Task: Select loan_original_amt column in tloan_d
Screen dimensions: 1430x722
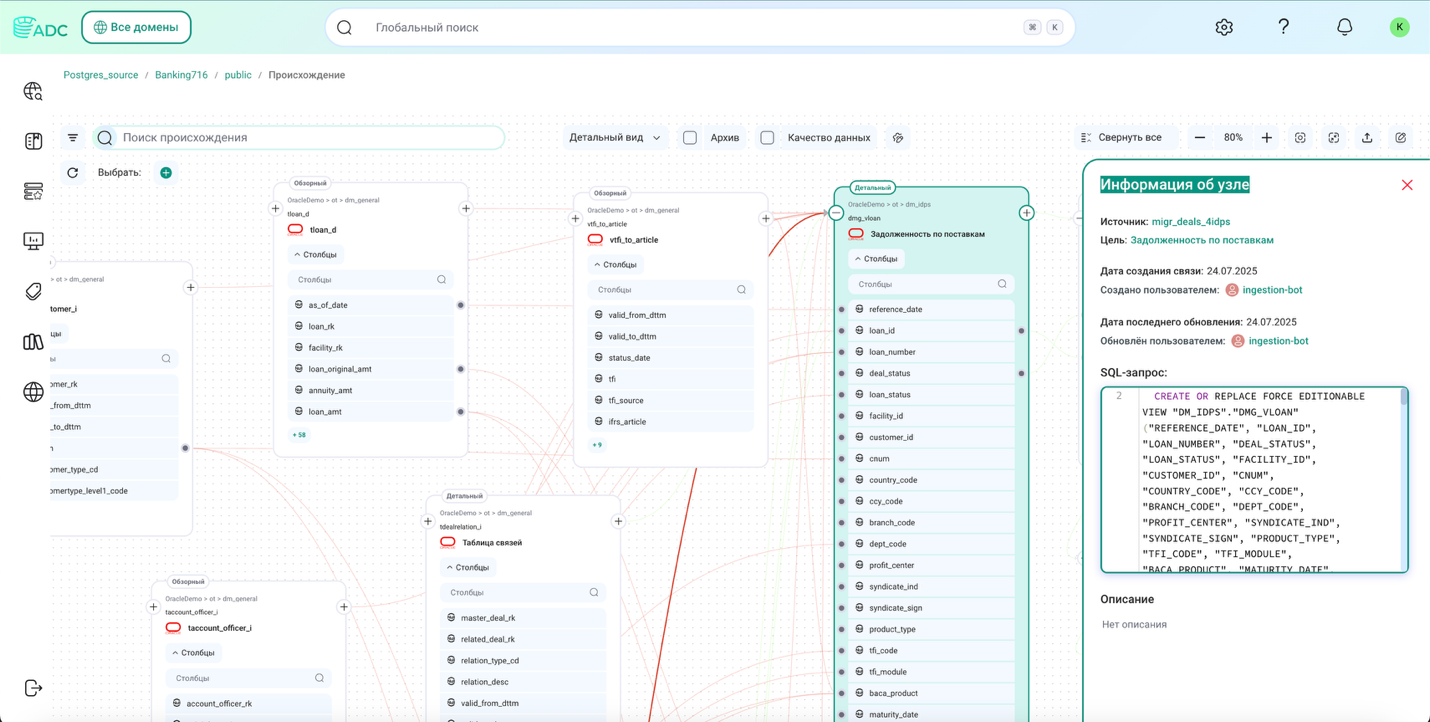Action: click(x=371, y=369)
